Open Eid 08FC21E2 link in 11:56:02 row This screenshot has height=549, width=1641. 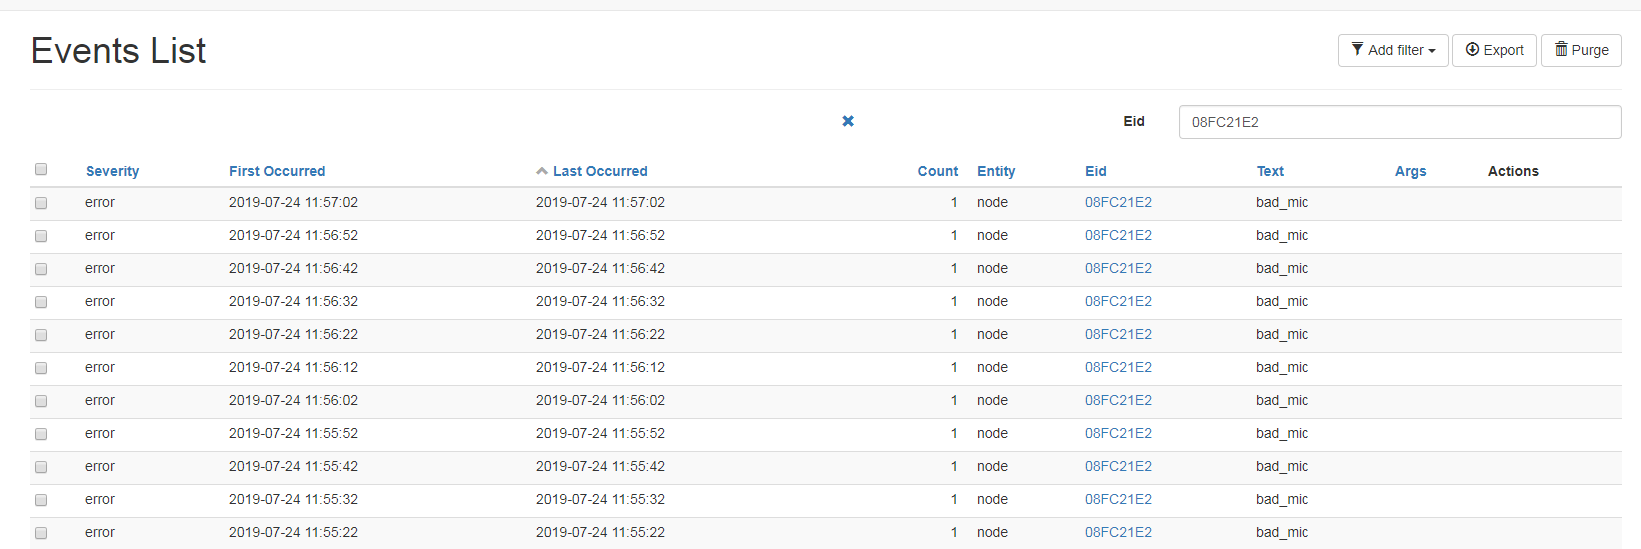[1118, 400]
